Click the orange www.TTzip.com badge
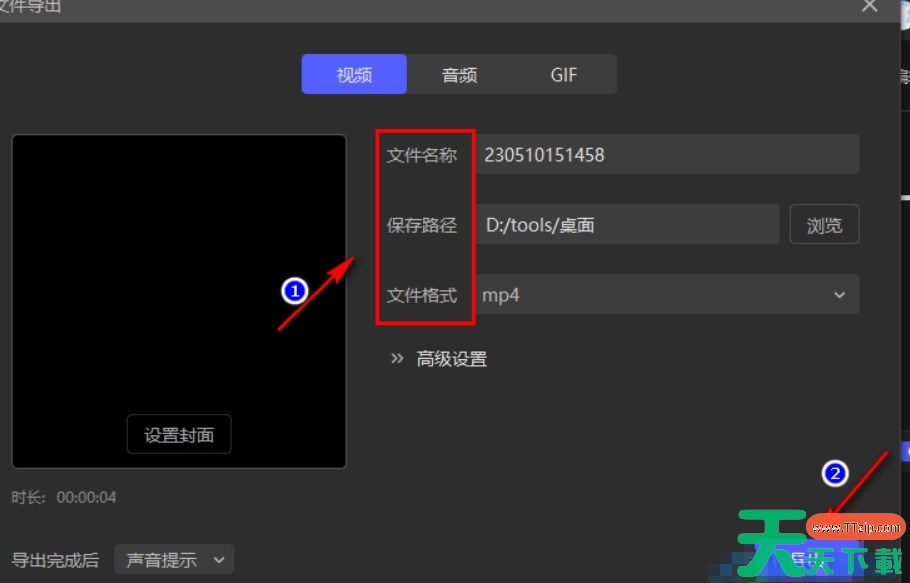910x583 pixels. point(856,527)
